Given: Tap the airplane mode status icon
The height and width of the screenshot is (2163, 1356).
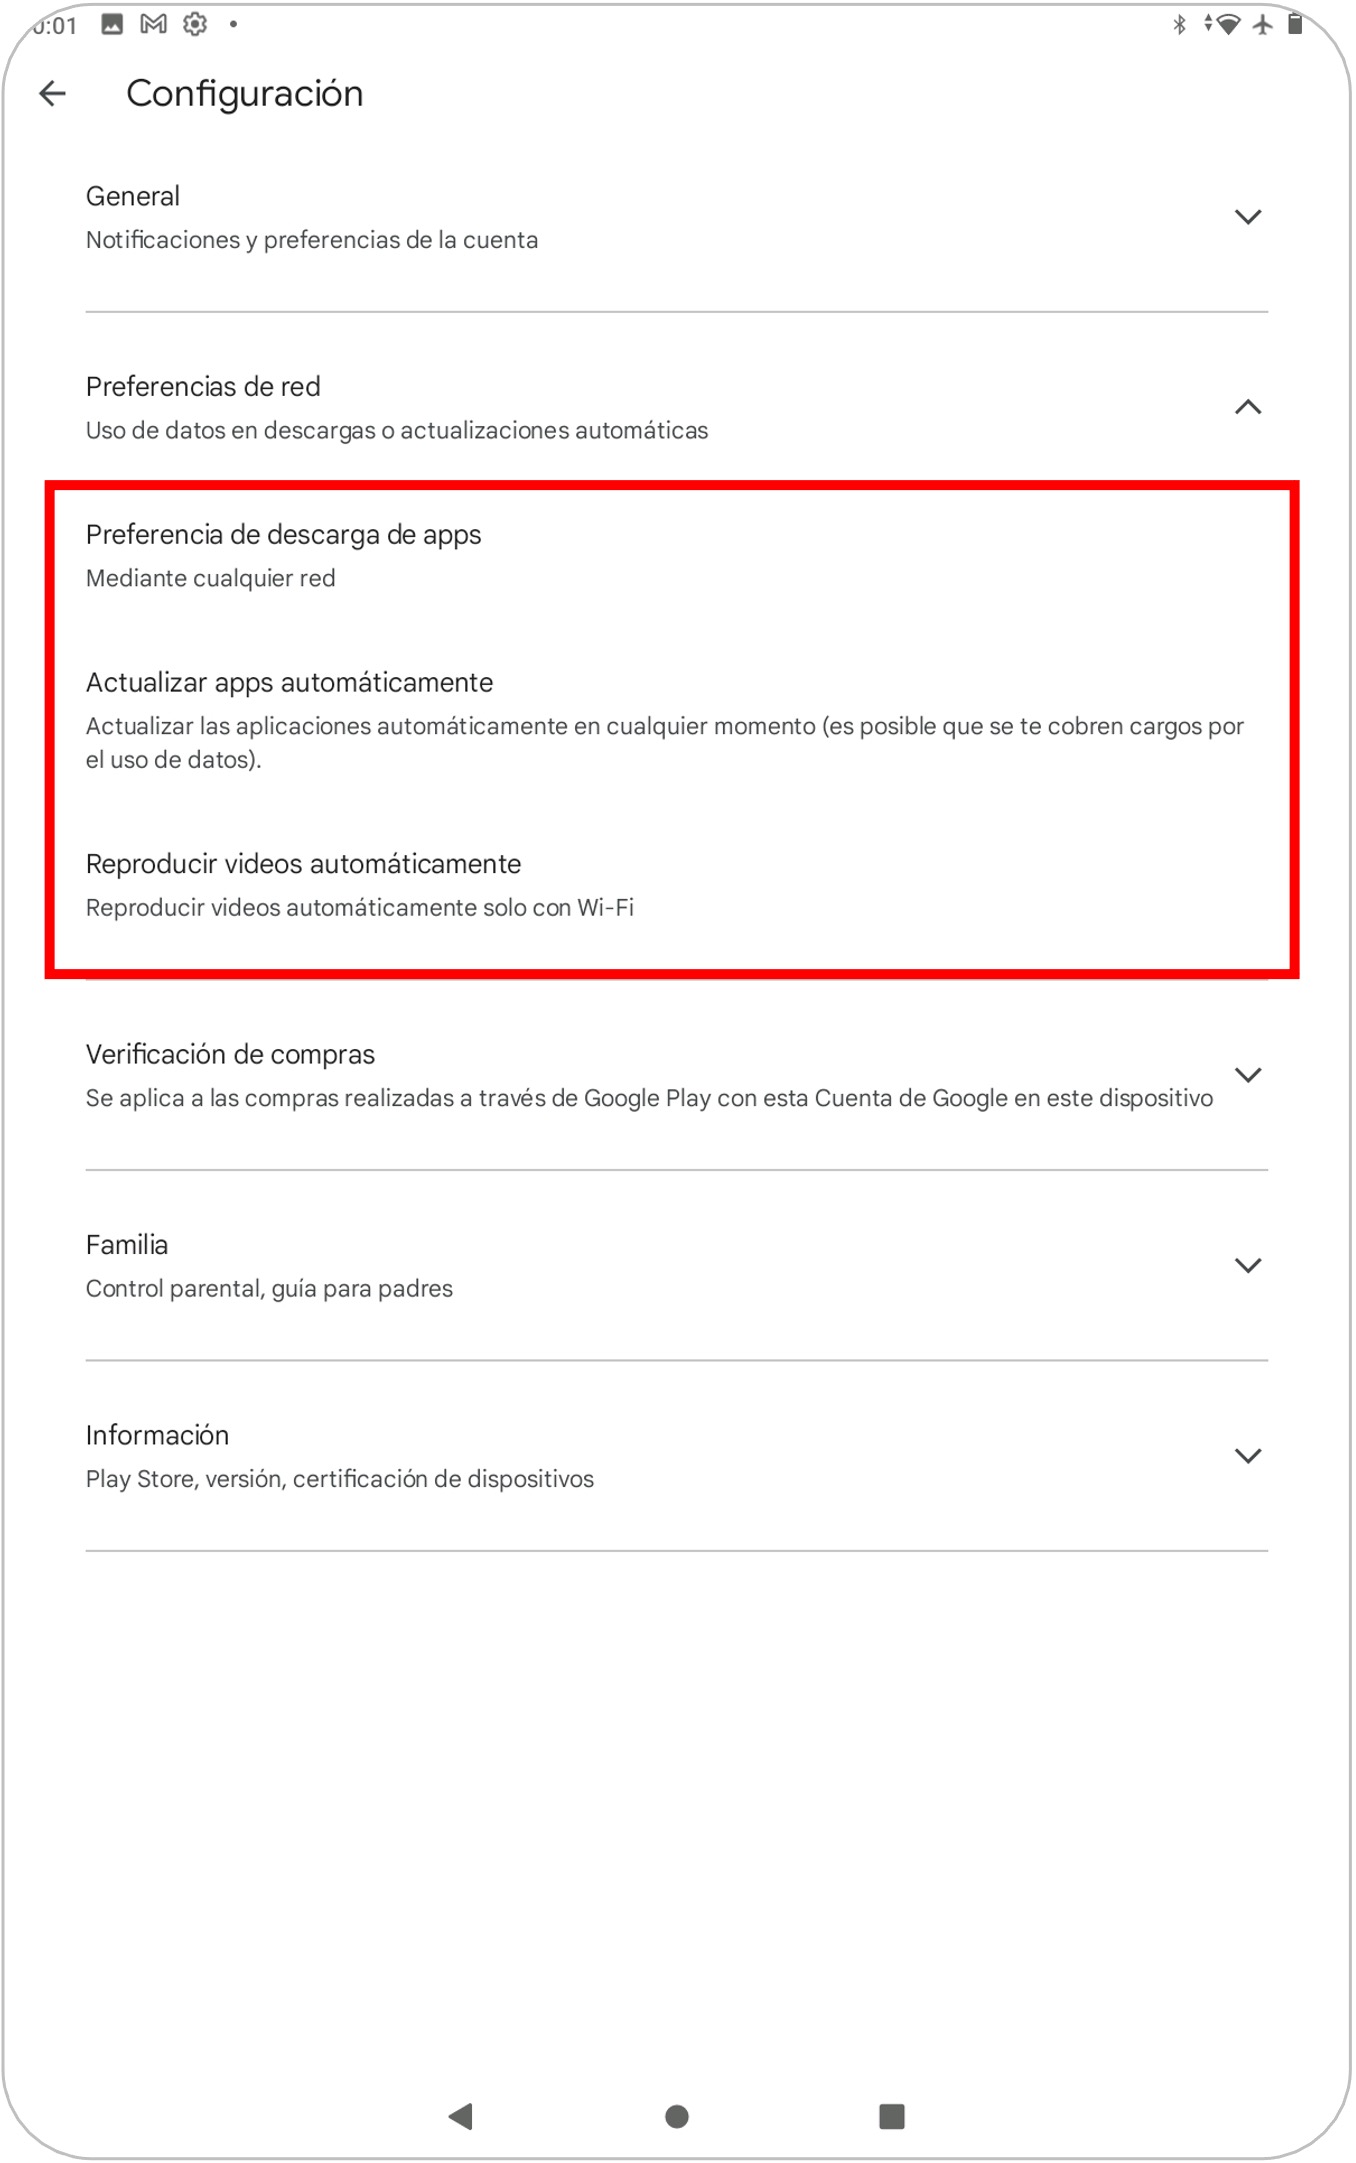Looking at the screenshot, I should click(x=1263, y=24).
